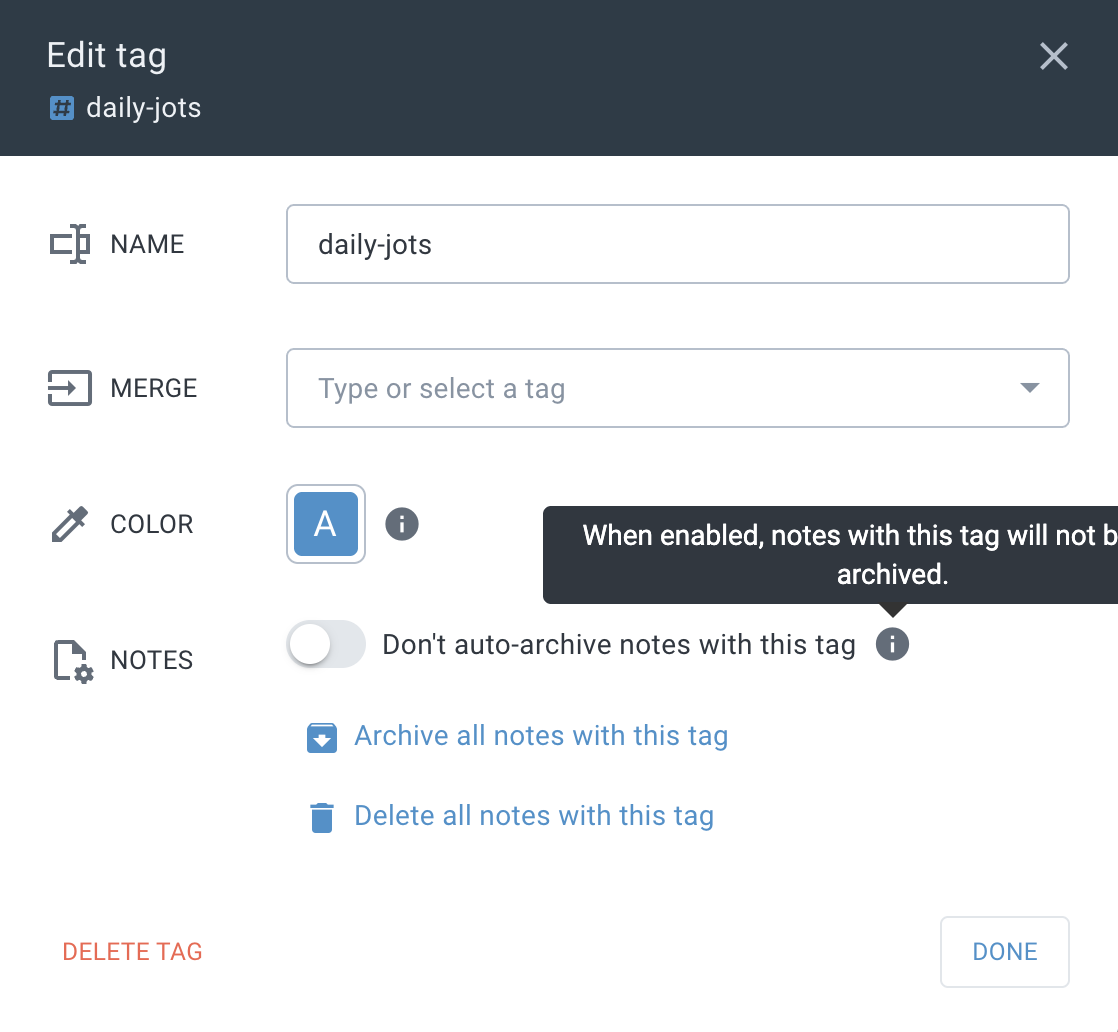The width and height of the screenshot is (1118, 1032).
Task: Open the blue "A" tag color picker
Action: 326,524
